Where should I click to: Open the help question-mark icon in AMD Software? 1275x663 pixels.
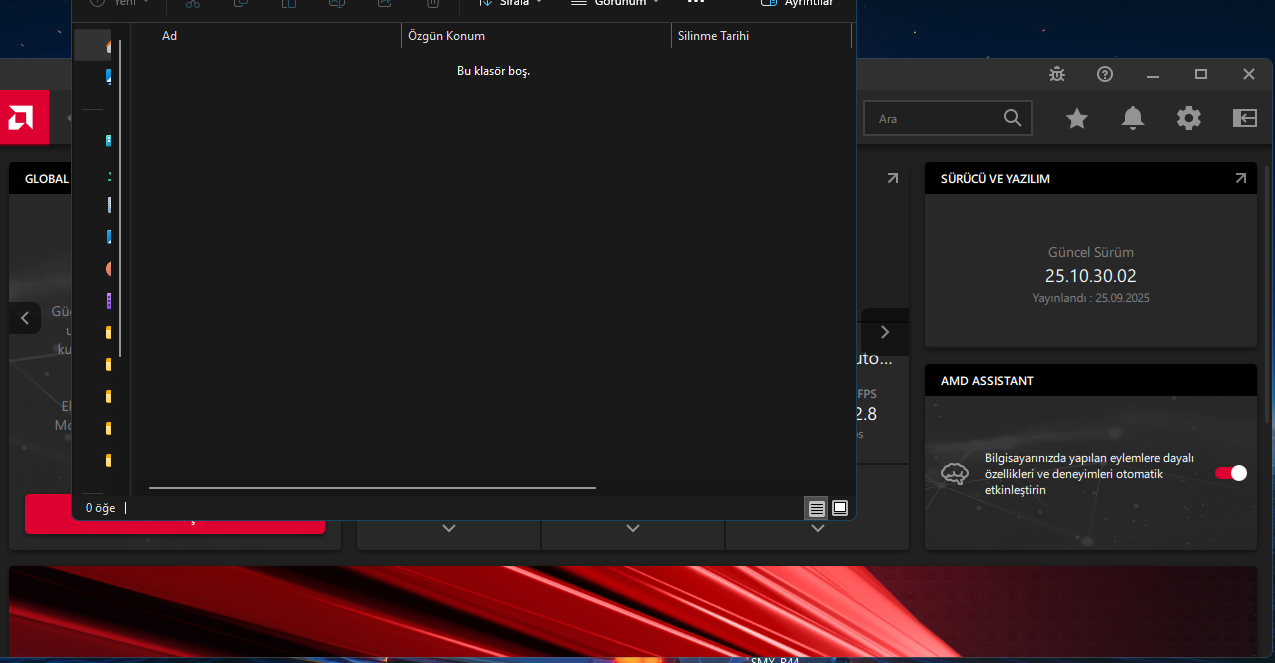coord(1105,74)
